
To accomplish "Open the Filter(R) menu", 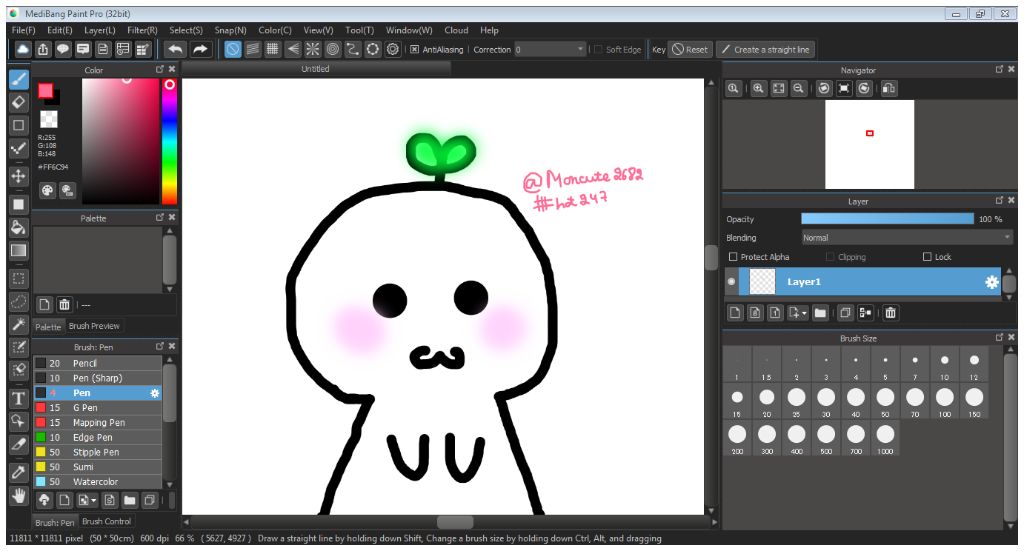I will (x=142, y=30).
